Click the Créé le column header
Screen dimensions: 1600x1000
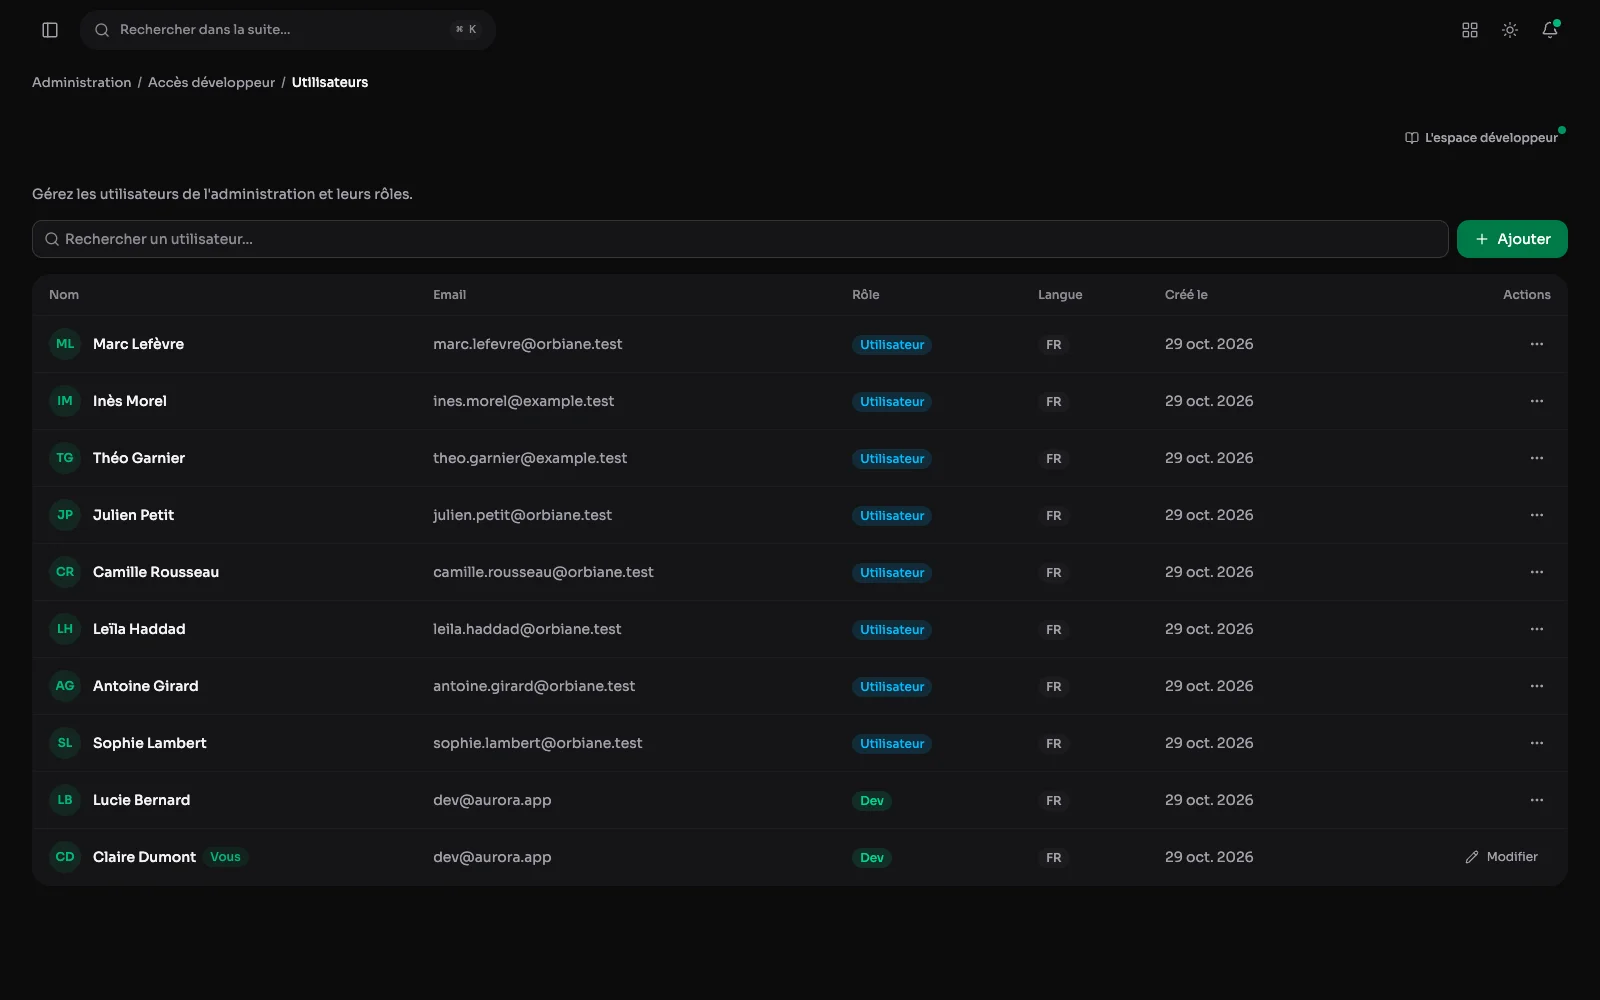pos(1186,295)
